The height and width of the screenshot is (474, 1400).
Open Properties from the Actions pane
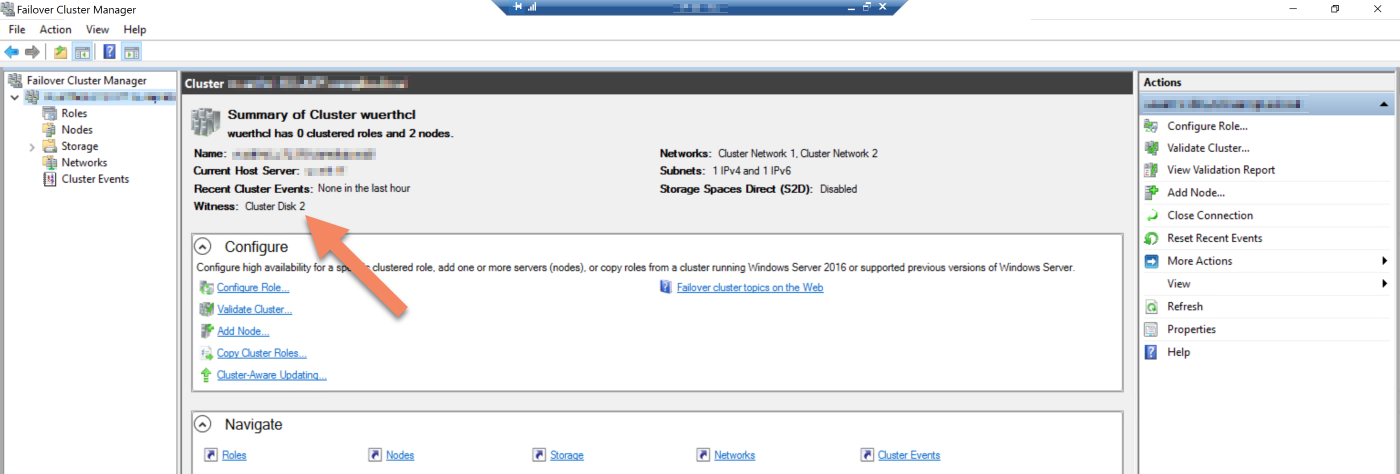pyautogui.click(x=1191, y=329)
